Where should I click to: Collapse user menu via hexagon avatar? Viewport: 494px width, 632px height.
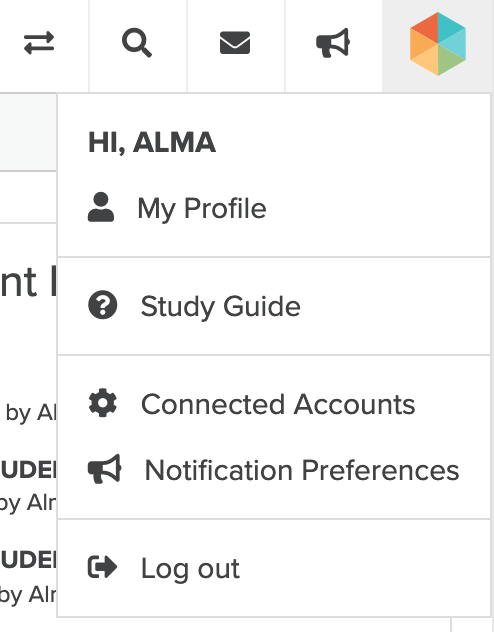(438, 44)
